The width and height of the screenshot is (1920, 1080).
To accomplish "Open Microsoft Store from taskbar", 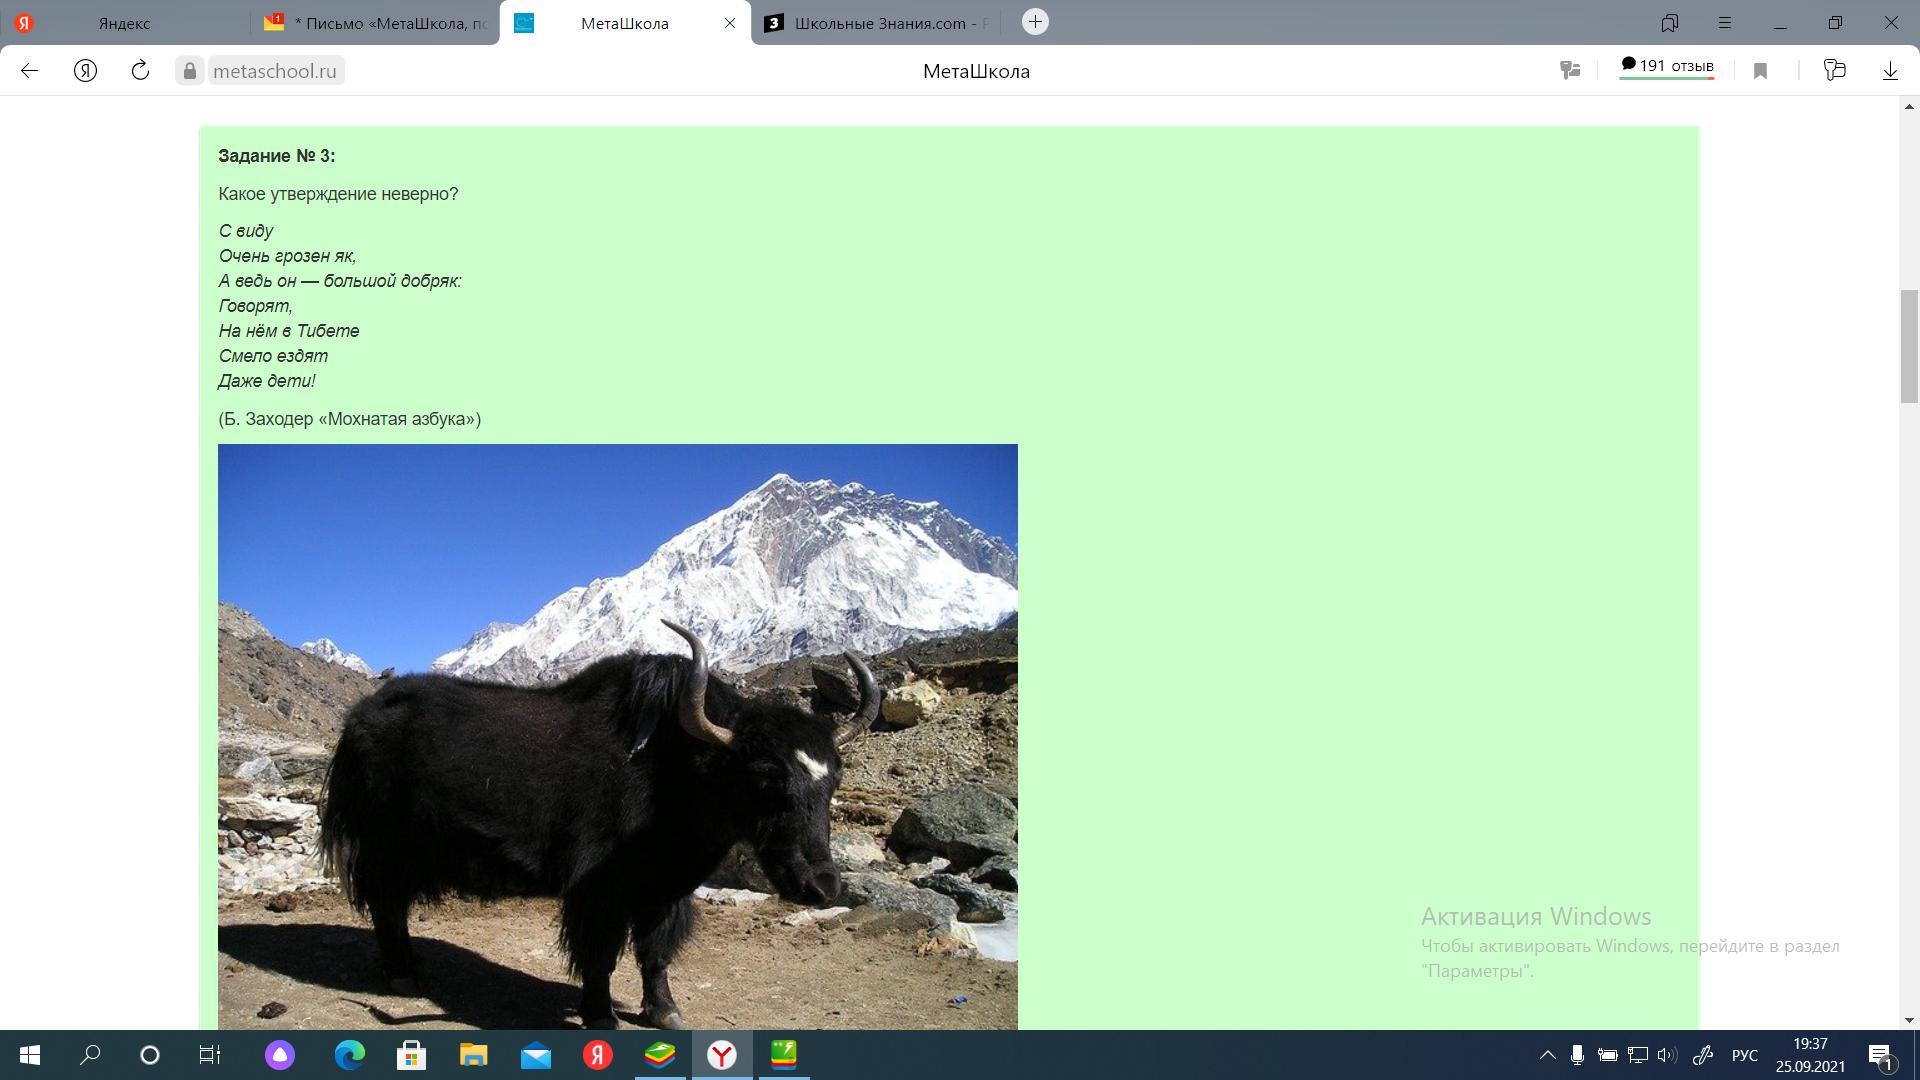I will point(411,1055).
